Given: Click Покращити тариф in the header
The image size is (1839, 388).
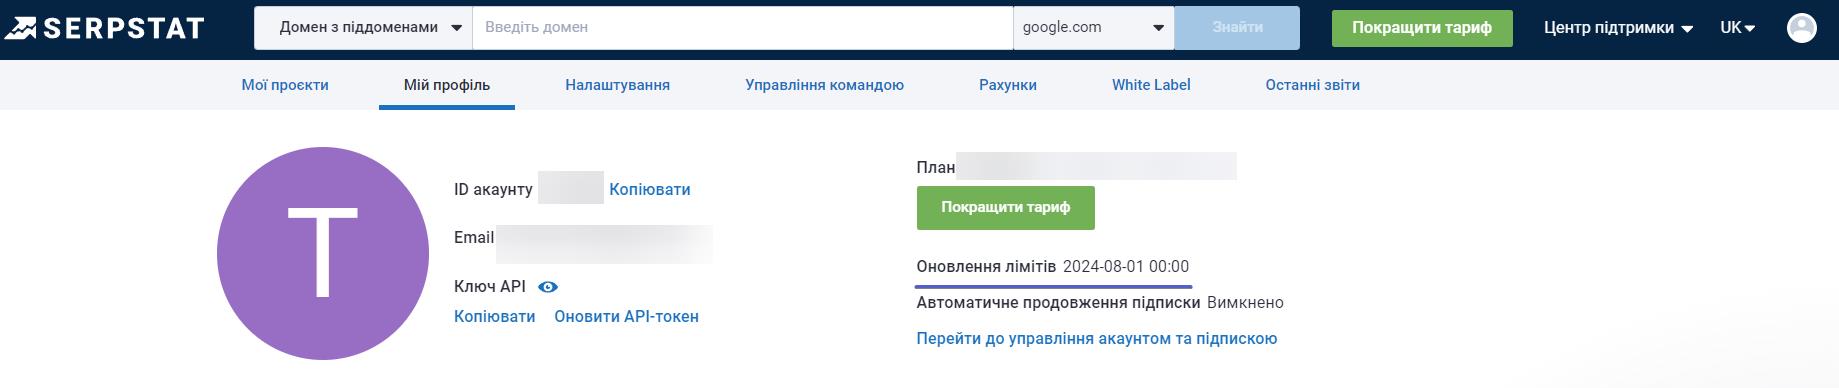Looking at the screenshot, I should tap(1422, 28).
